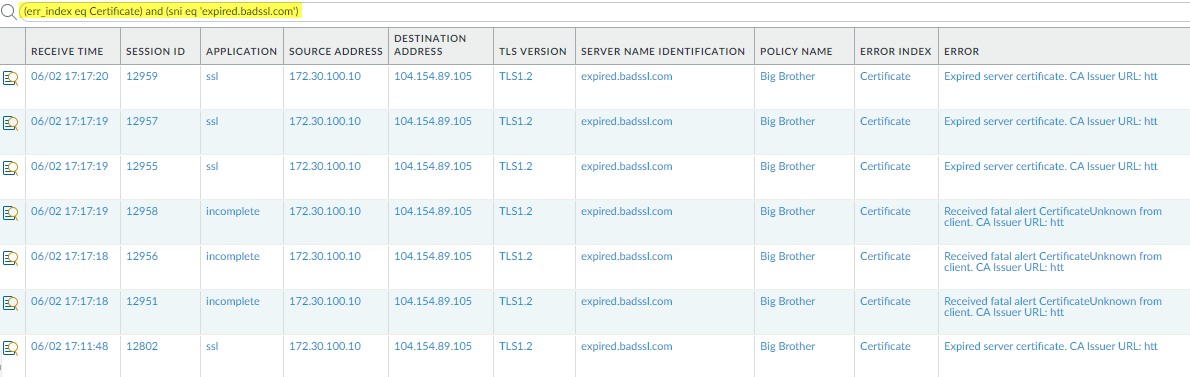Click receive time 06/02 17:17:20
This screenshot has width=1190, height=377.
point(70,77)
